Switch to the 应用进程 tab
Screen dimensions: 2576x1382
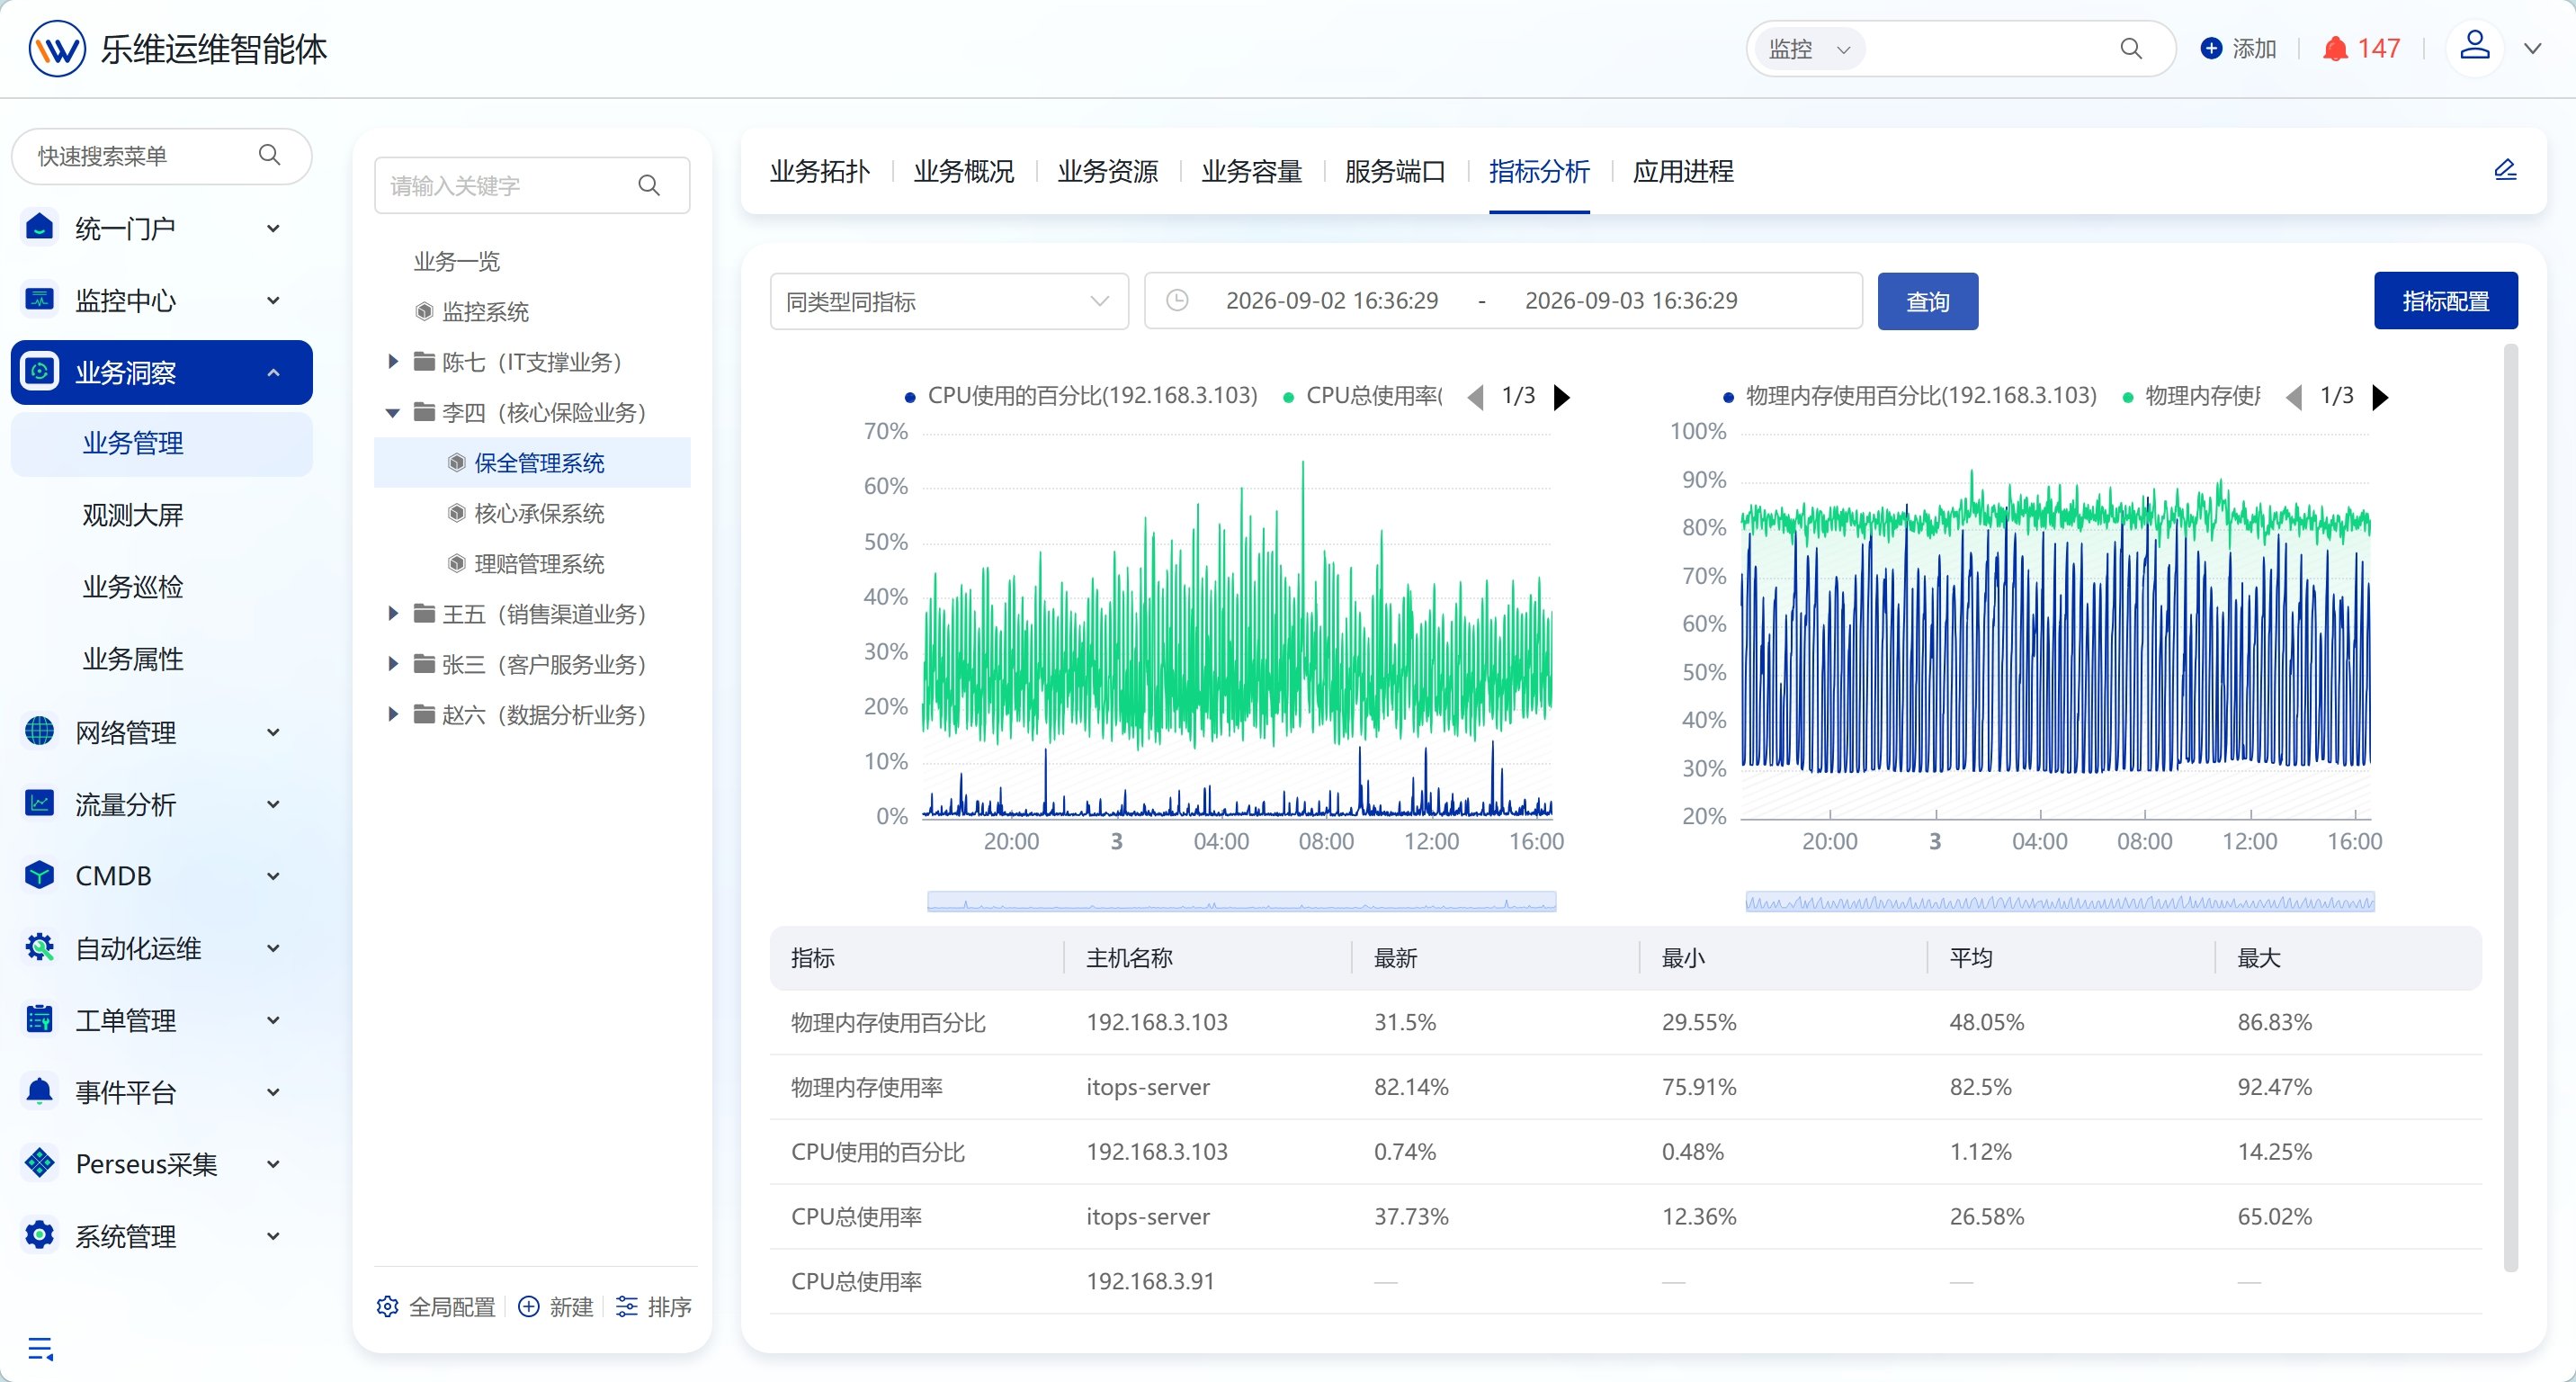(1683, 171)
